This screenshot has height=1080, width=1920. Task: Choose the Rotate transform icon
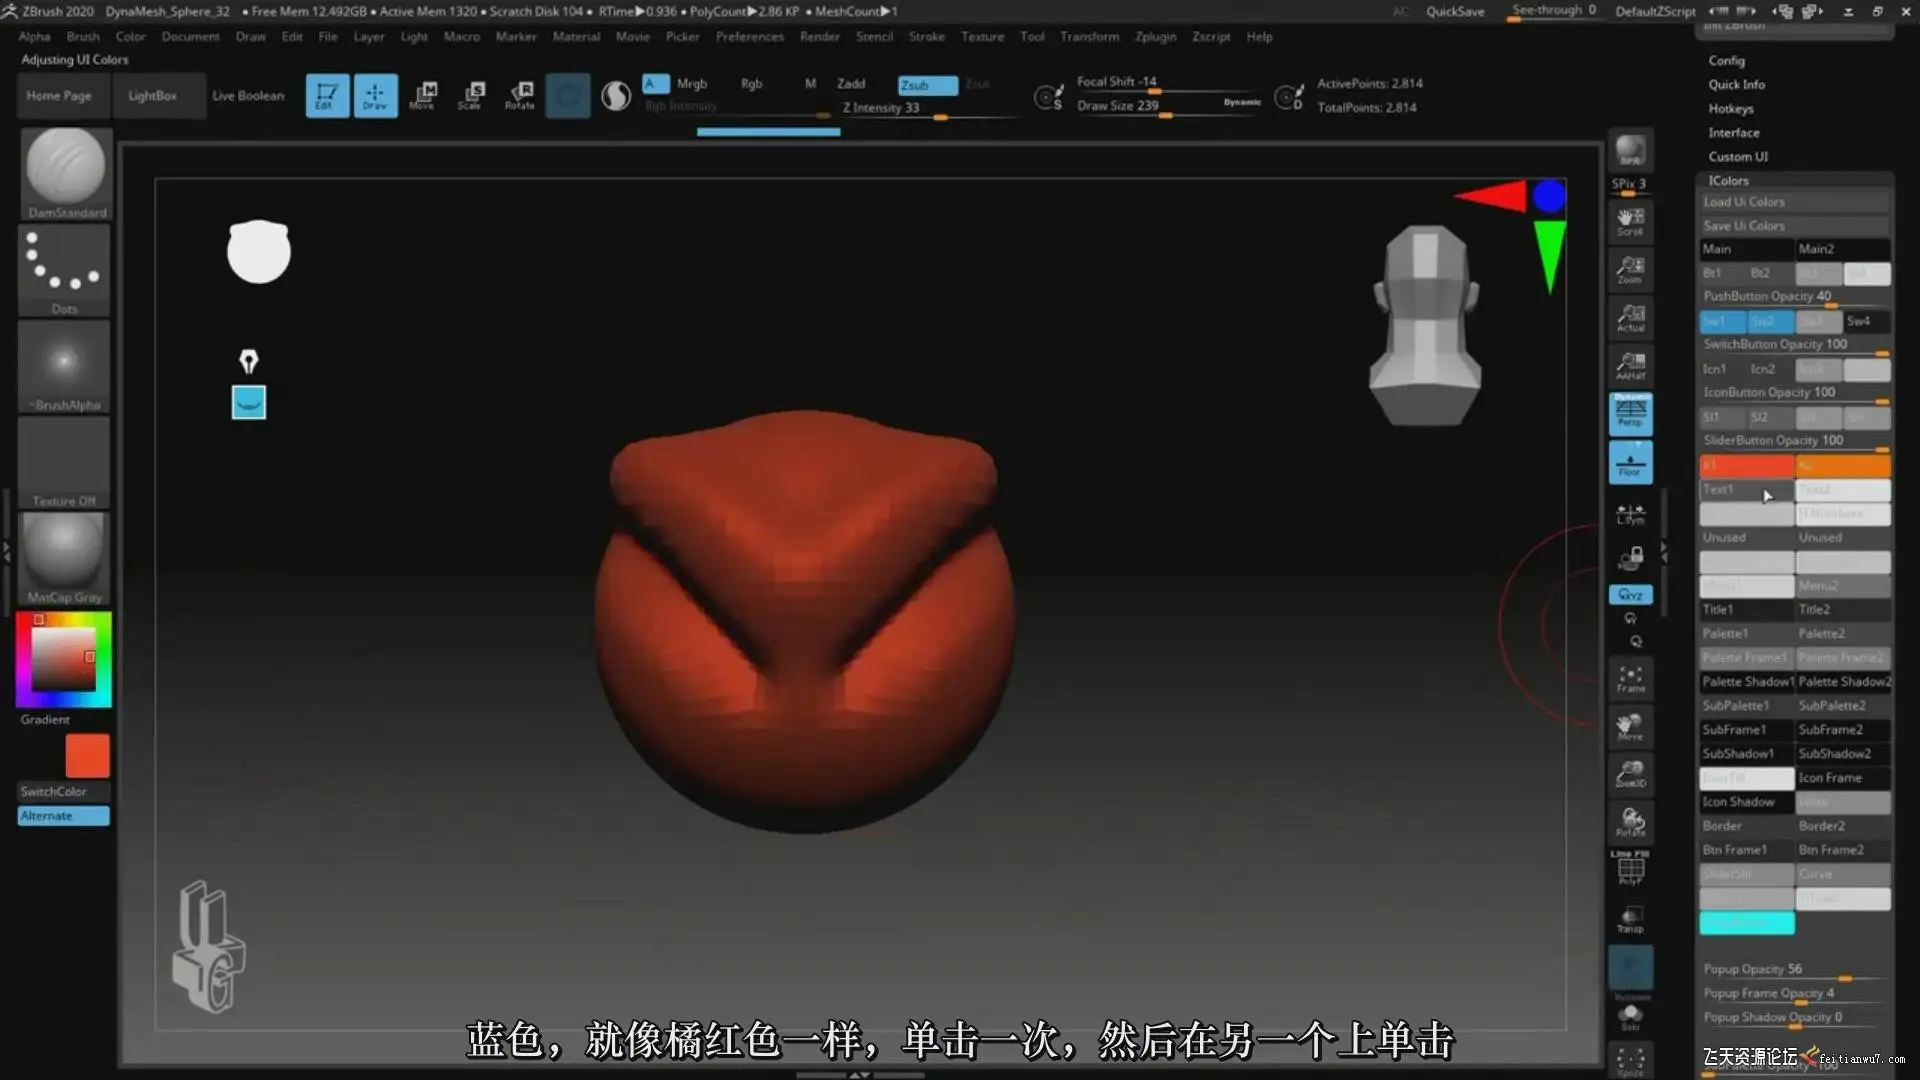pos(520,95)
